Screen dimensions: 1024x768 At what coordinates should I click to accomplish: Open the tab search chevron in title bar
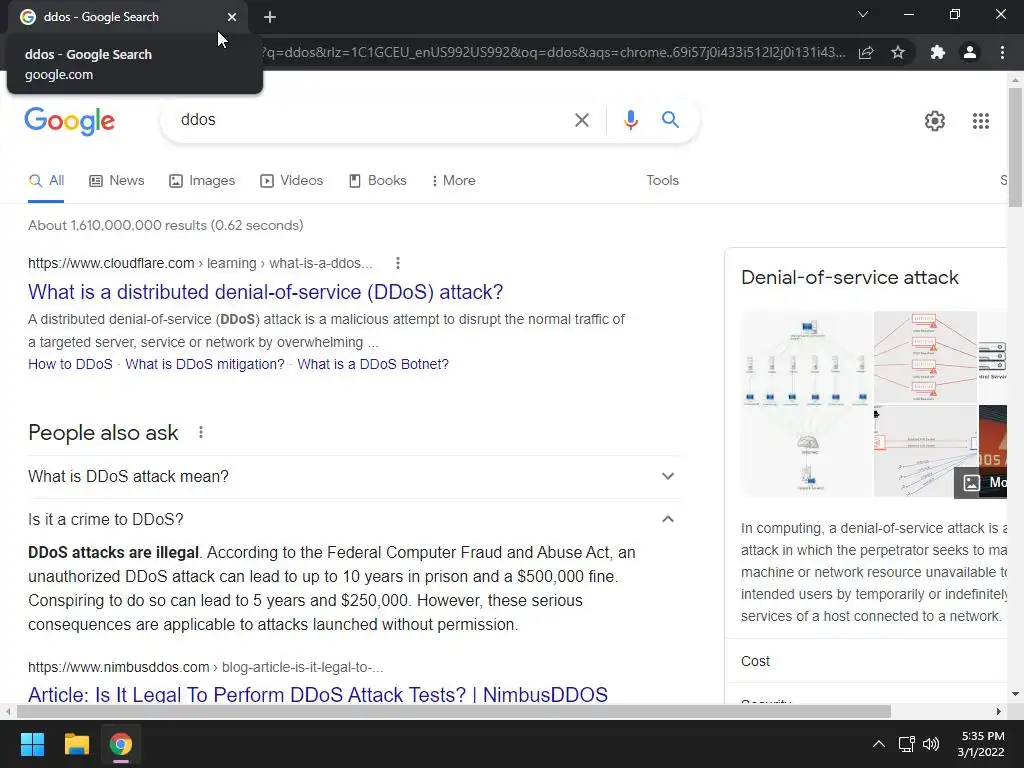point(863,14)
